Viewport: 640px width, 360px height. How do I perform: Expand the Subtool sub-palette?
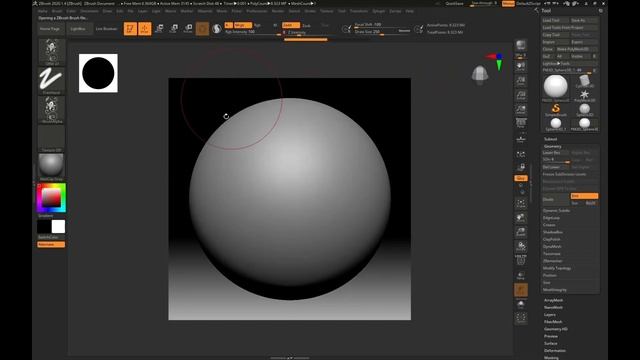coord(551,139)
